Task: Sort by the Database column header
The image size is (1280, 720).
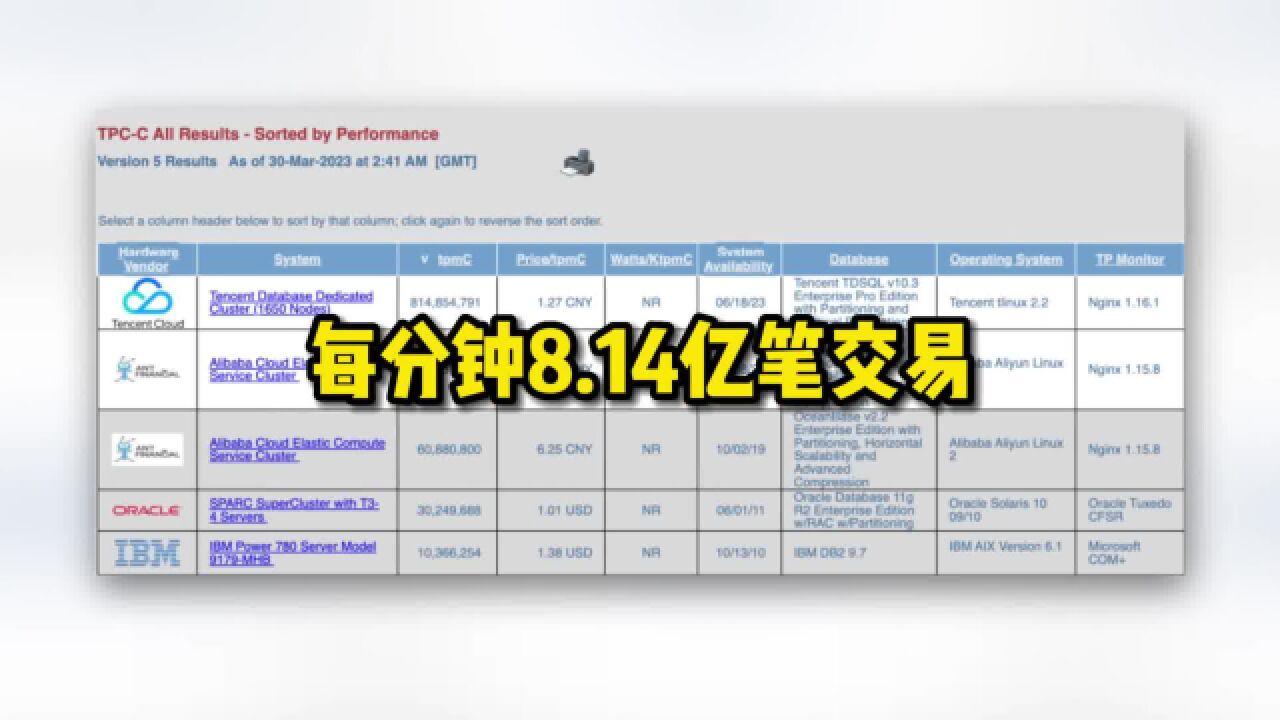Action: click(858, 259)
